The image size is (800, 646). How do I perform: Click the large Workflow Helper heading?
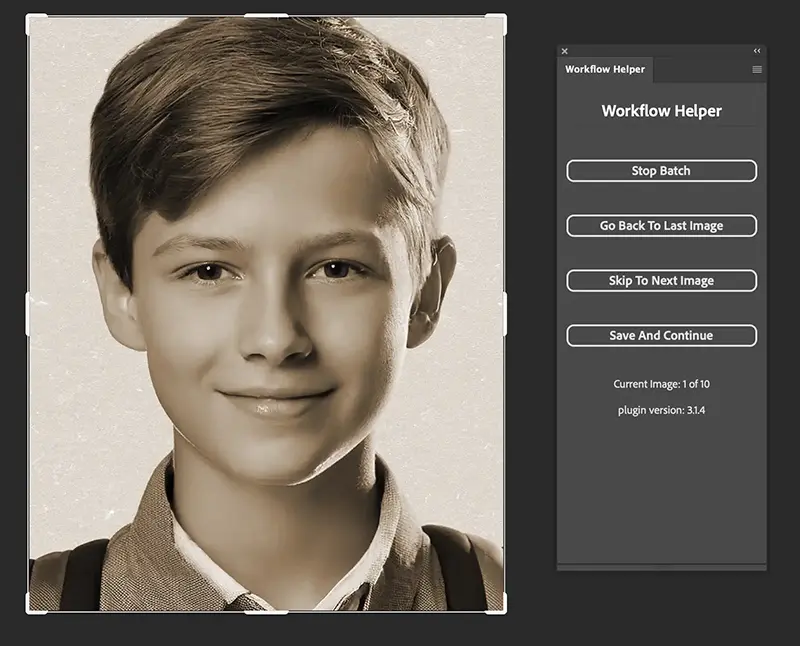[x=661, y=111]
